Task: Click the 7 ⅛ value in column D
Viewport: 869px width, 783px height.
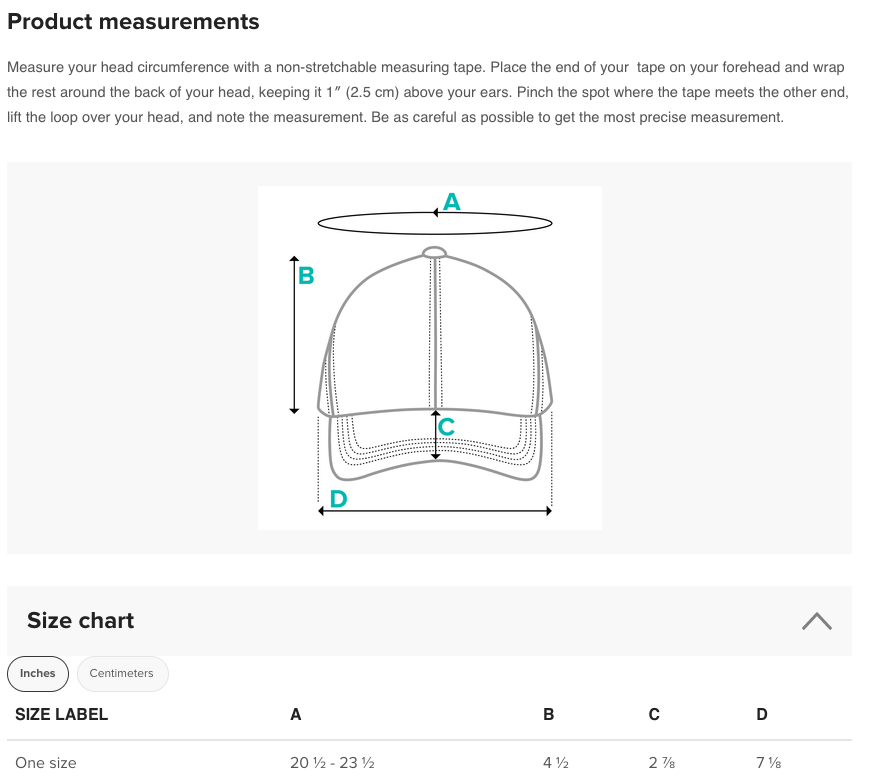Action: (769, 763)
